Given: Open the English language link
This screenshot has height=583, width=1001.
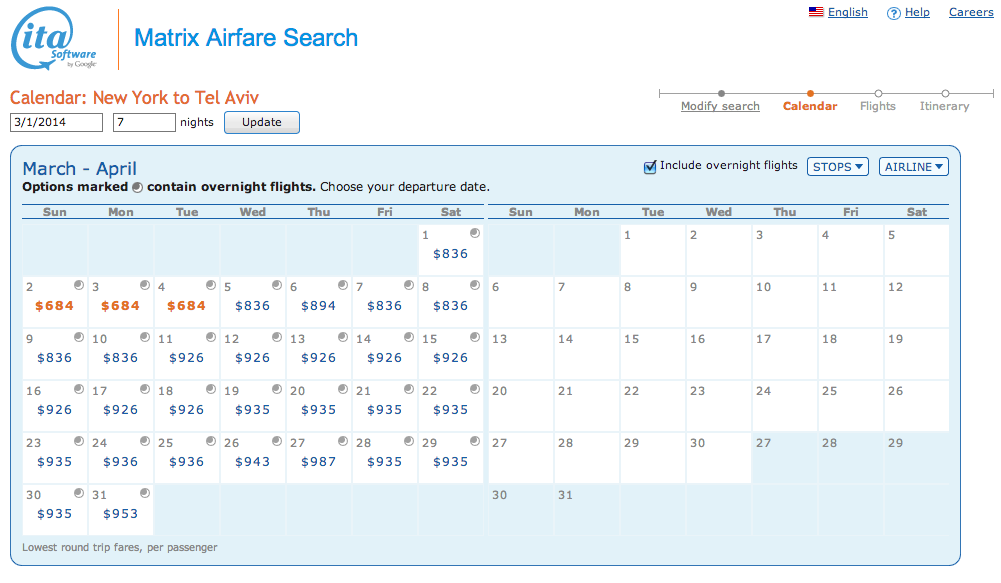Looking at the screenshot, I should [848, 12].
